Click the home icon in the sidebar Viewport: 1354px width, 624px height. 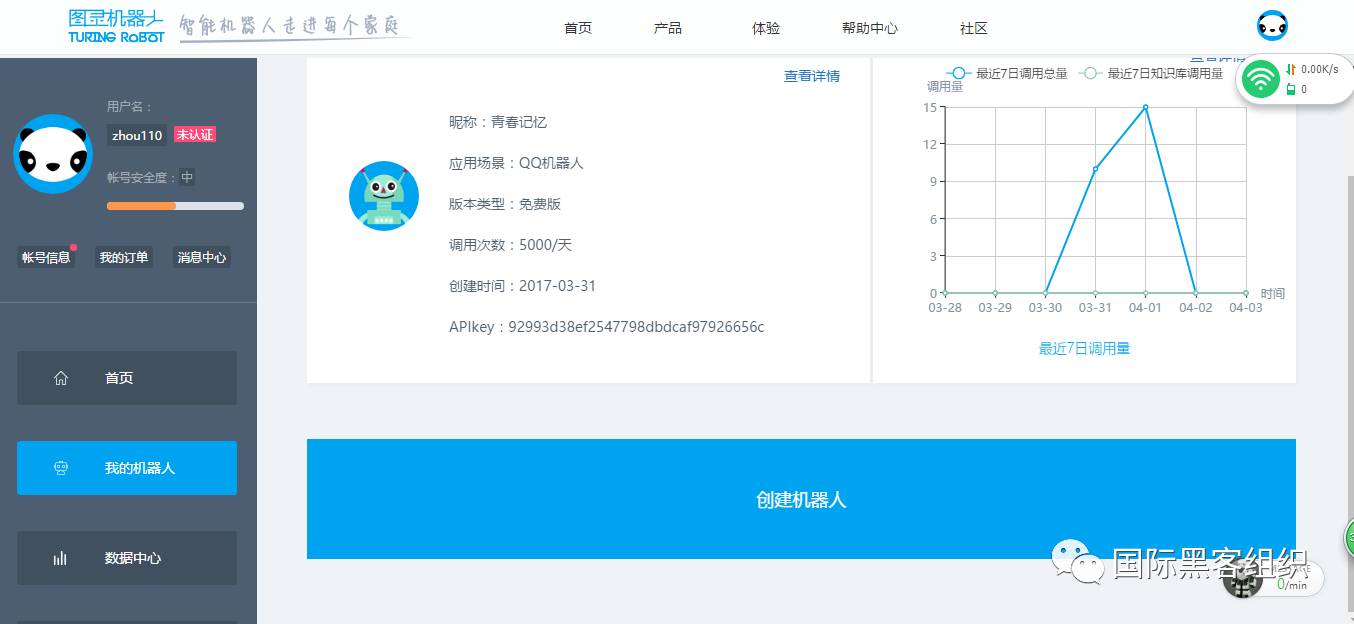61,378
